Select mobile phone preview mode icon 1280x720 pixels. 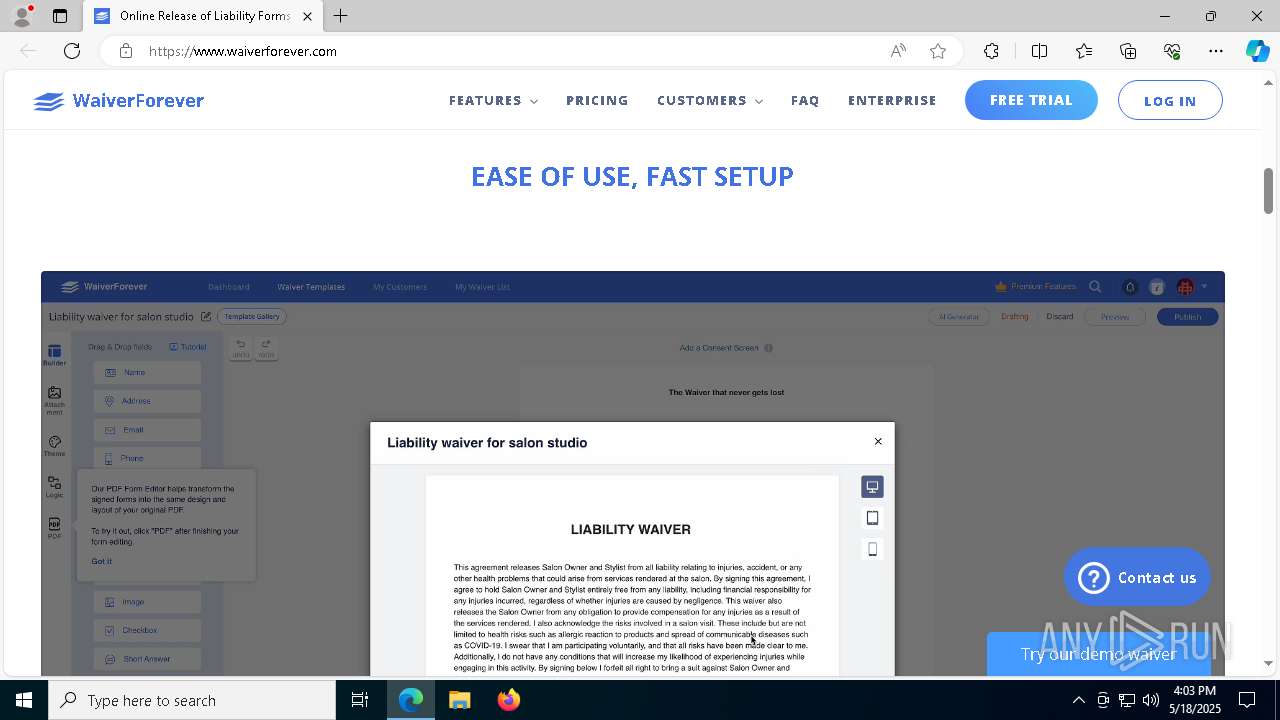[x=872, y=549]
